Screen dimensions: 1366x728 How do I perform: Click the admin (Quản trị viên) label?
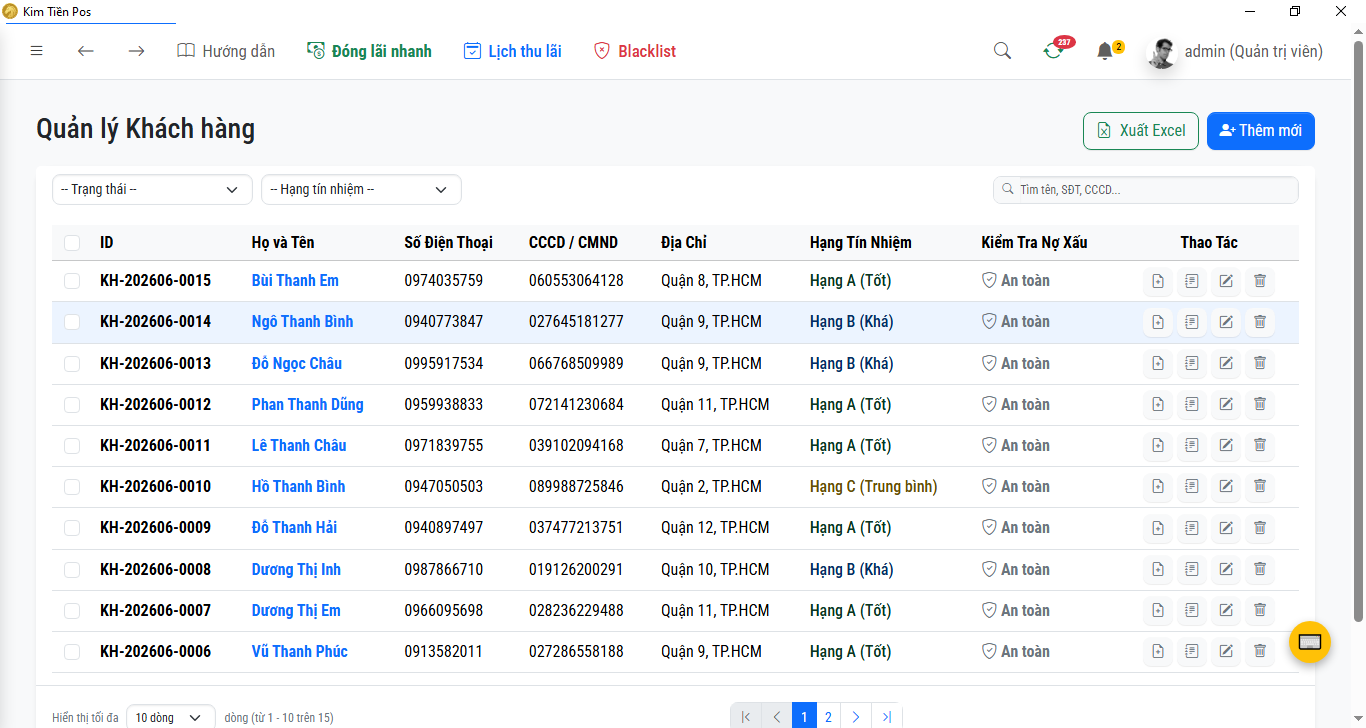coord(1254,51)
